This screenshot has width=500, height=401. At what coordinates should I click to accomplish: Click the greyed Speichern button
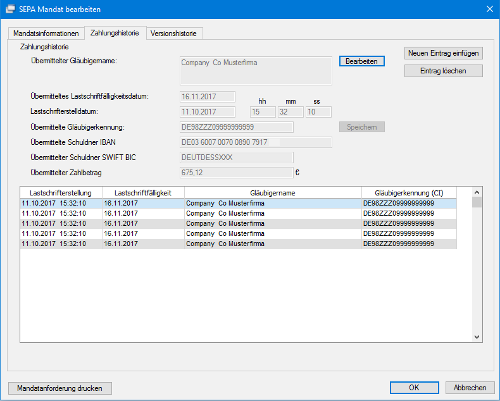pyautogui.click(x=362, y=127)
